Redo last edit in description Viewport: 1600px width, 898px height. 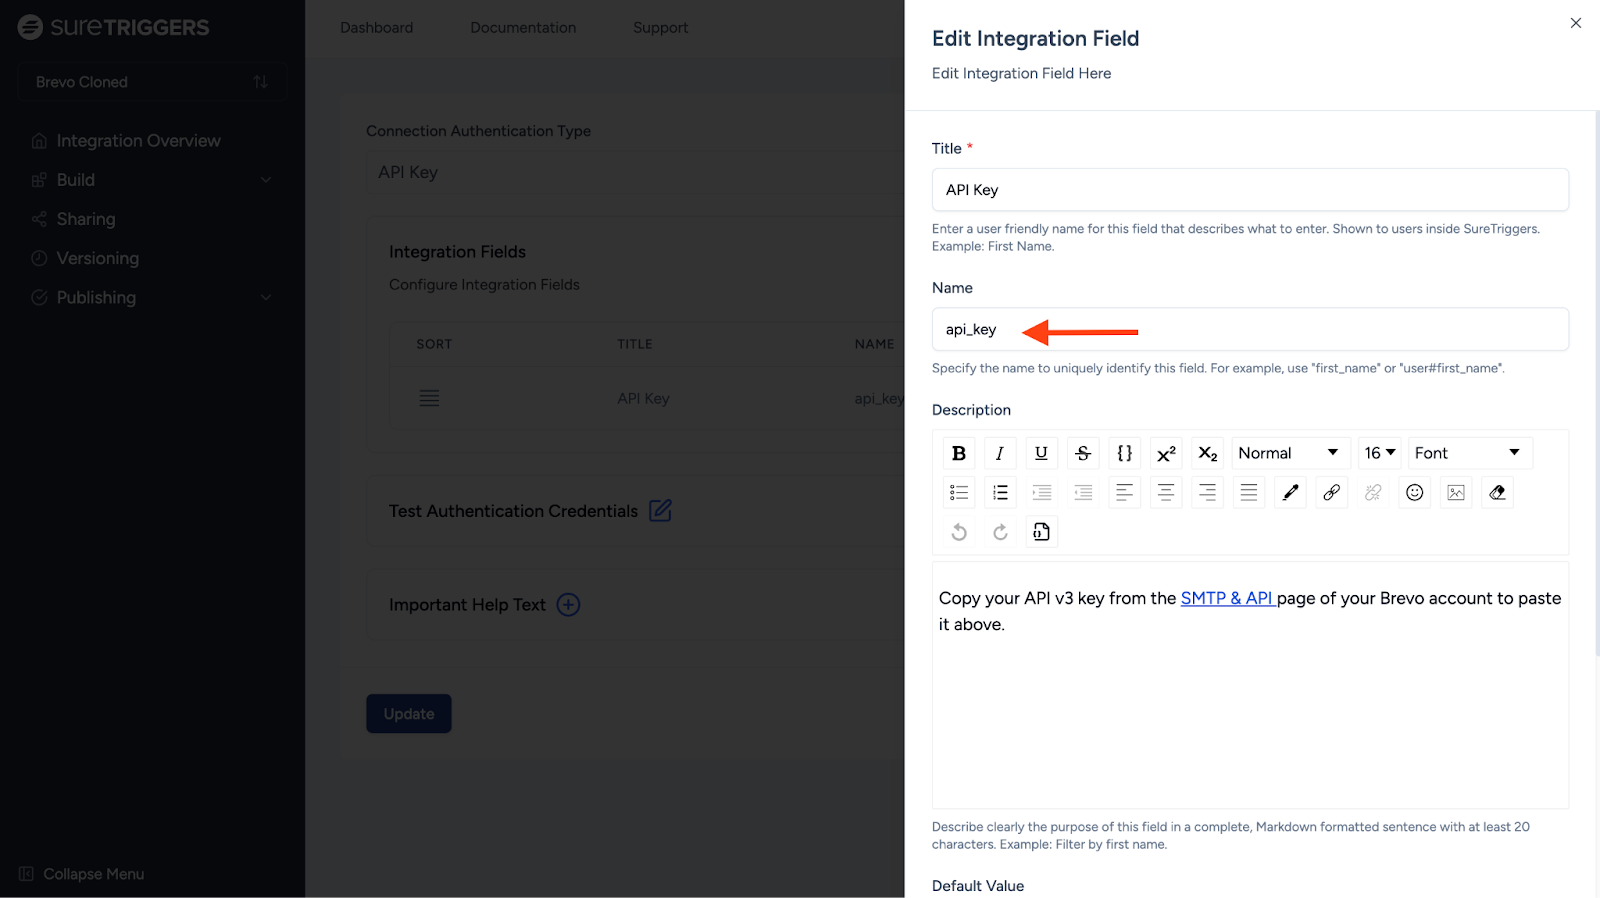(1000, 532)
